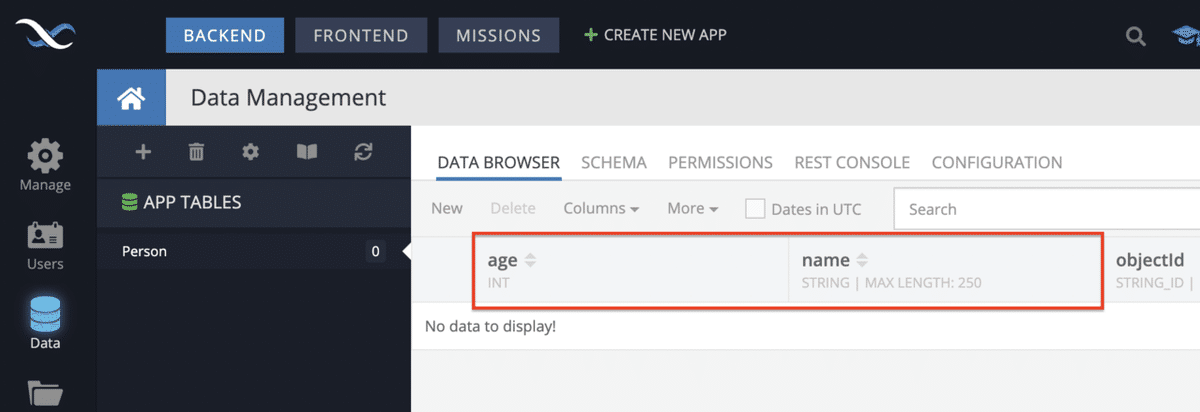The image size is (1200, 412).
Task: Click the 'No data to display!' message
Action: tap(490, 327)
